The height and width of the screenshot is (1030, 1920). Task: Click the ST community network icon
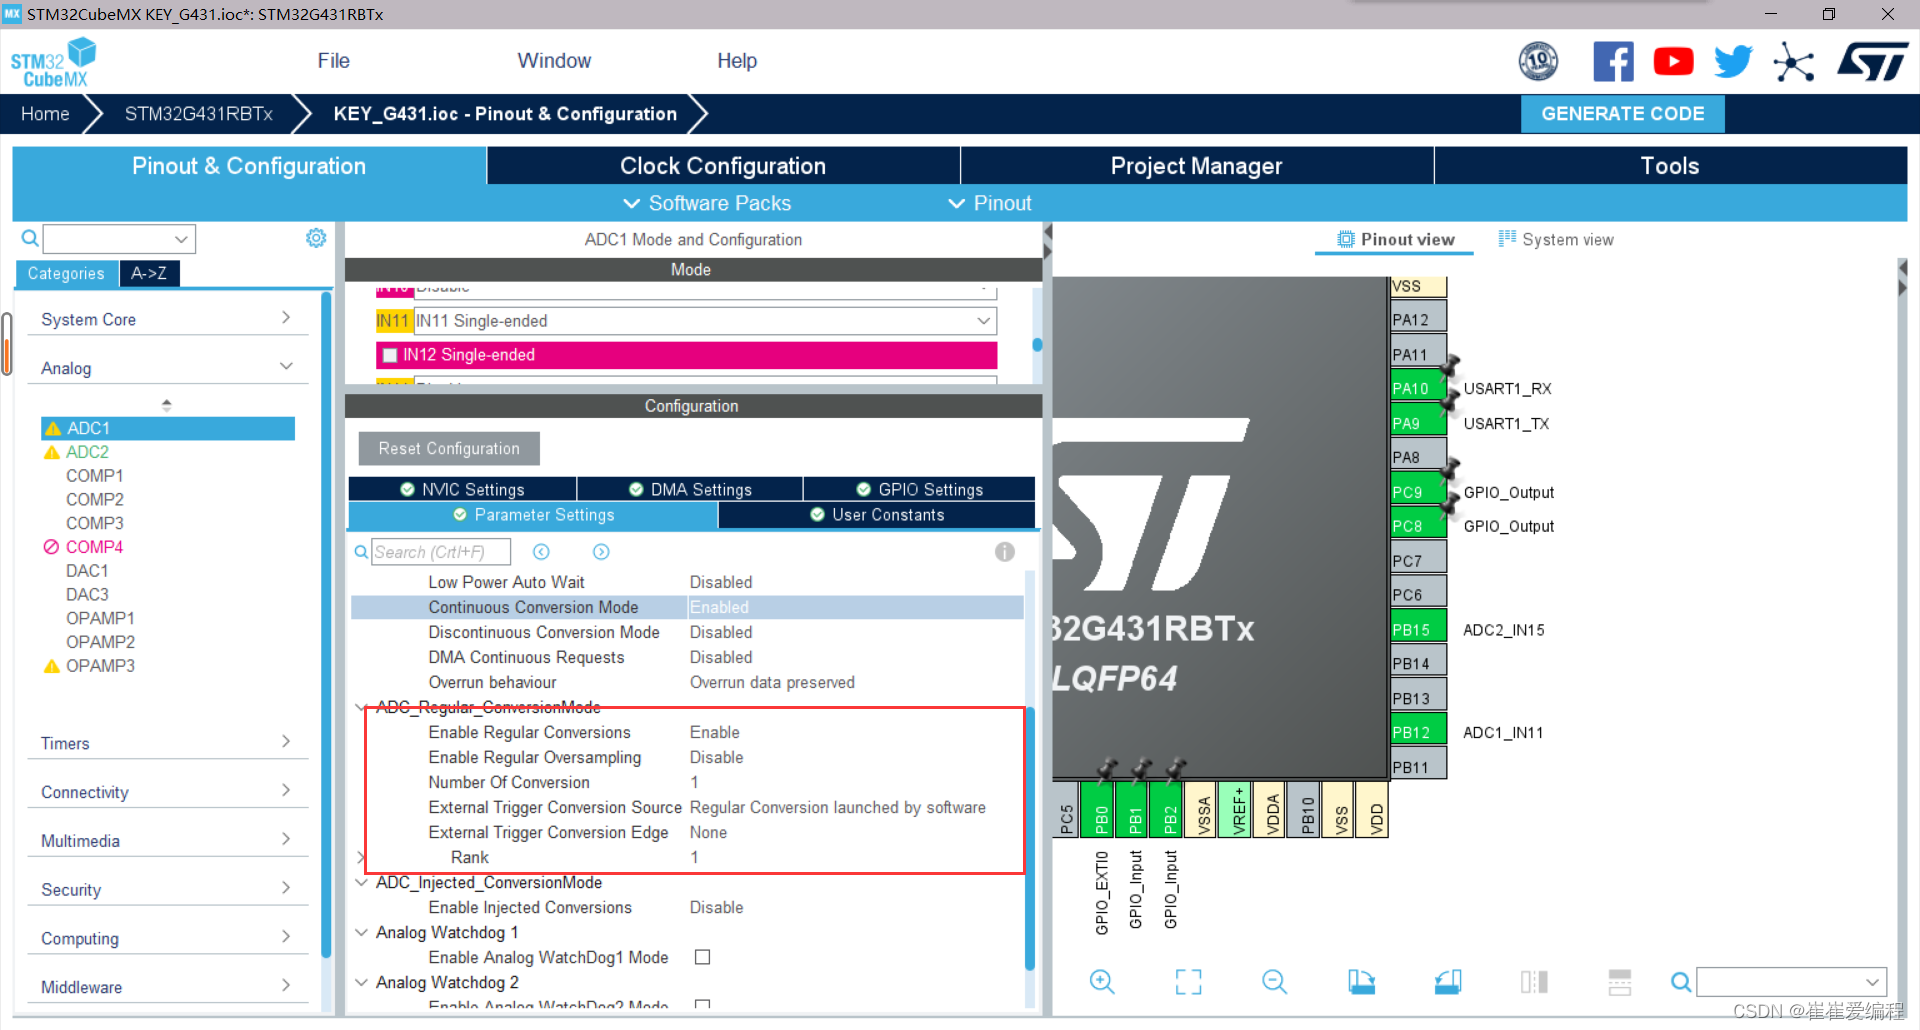click(x=1793, y=62)
